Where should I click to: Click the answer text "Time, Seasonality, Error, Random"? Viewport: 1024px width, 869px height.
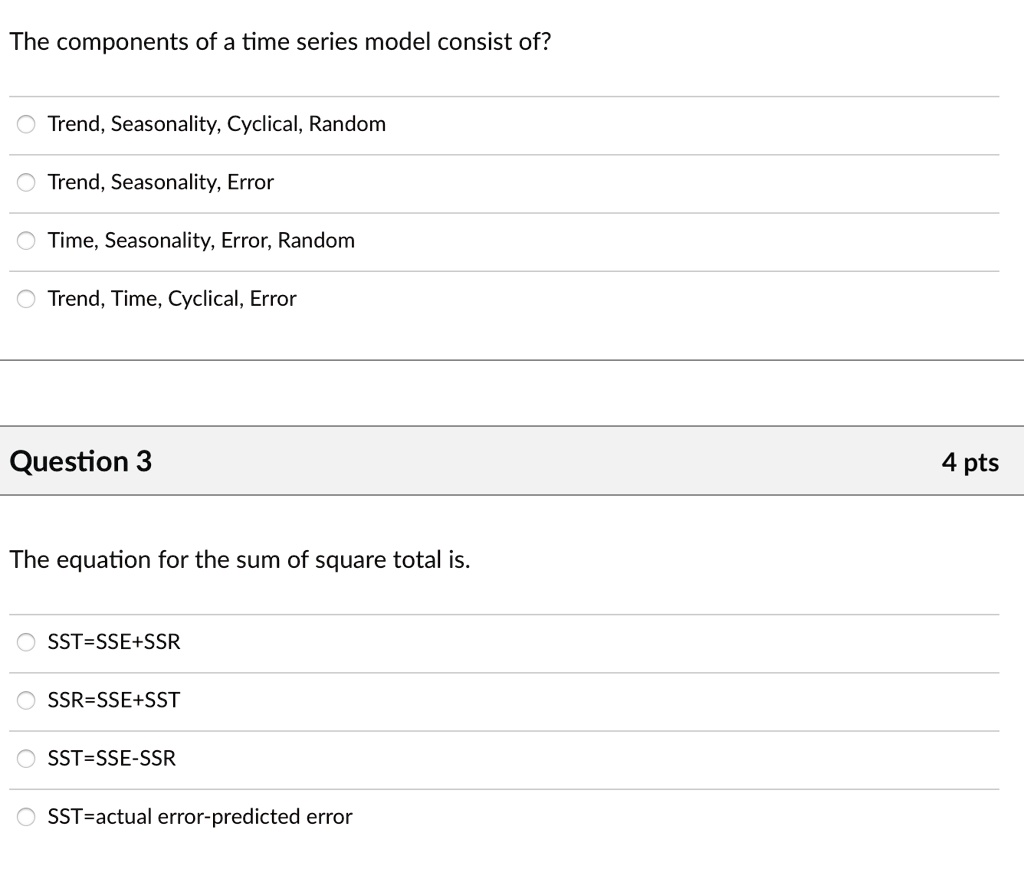tap(200, 240)
